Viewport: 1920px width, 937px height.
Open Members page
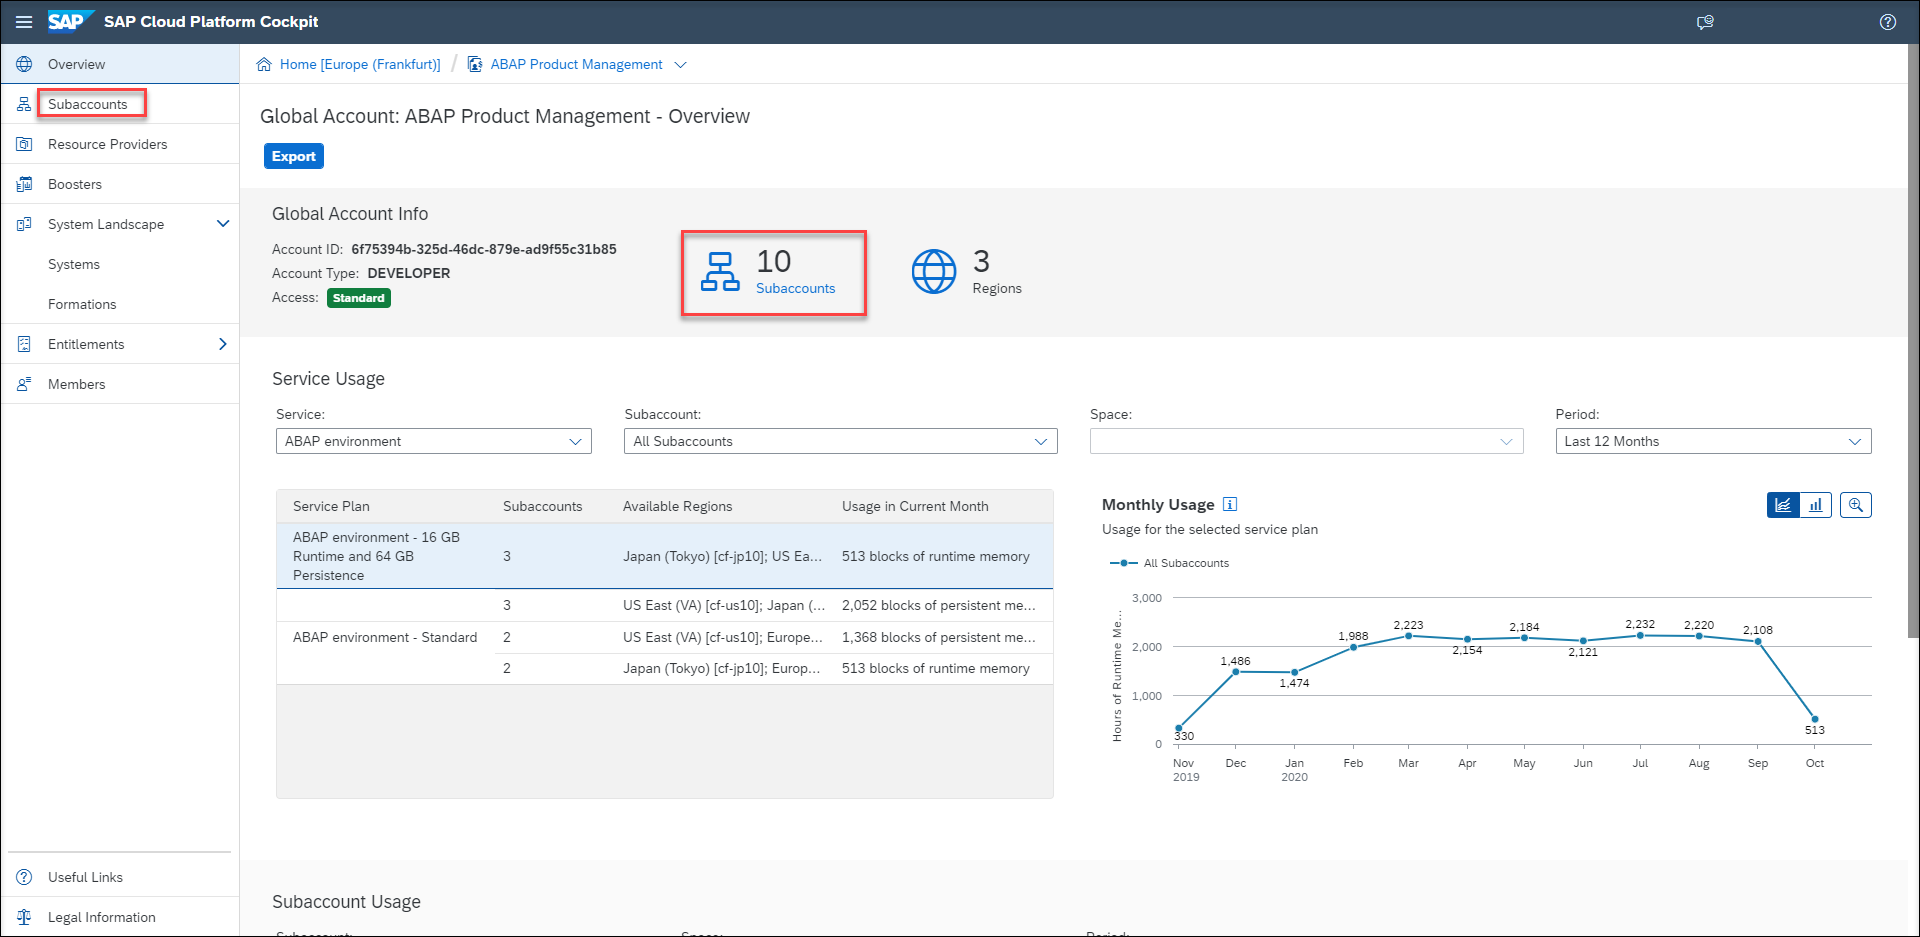coord(76,384)
